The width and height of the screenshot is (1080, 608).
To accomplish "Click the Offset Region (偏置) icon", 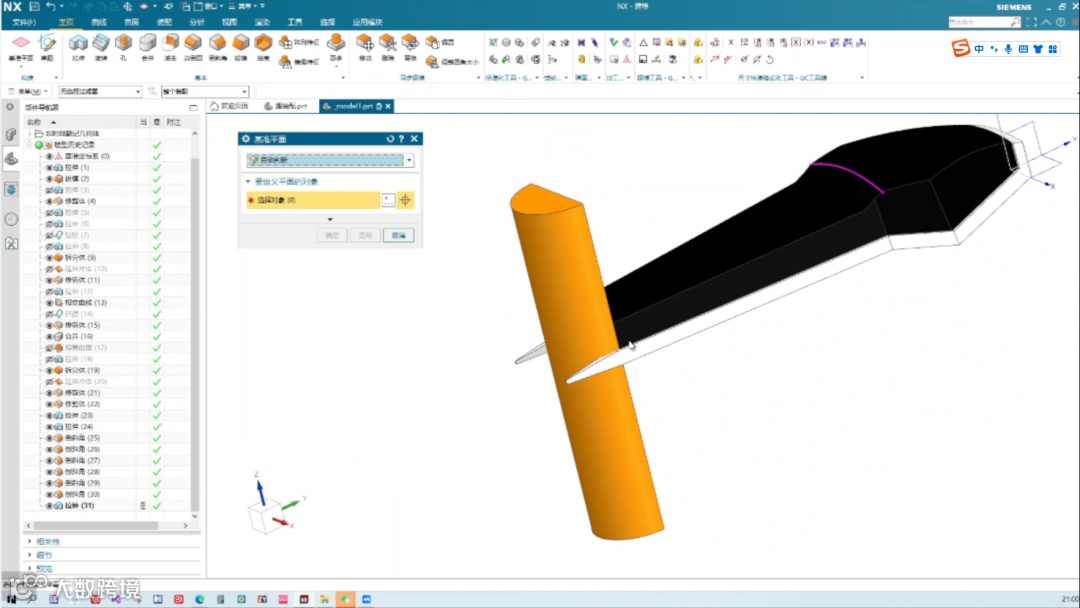I will [440, 43].
